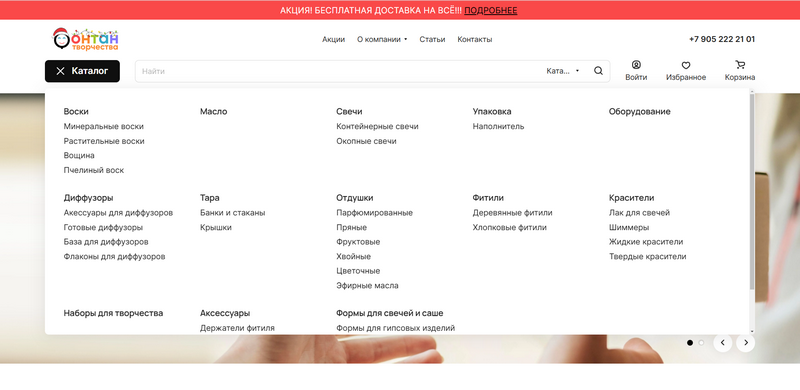Open the Контакты menu item
Viewport: 800px width, 390px height.
click(474, 39)
